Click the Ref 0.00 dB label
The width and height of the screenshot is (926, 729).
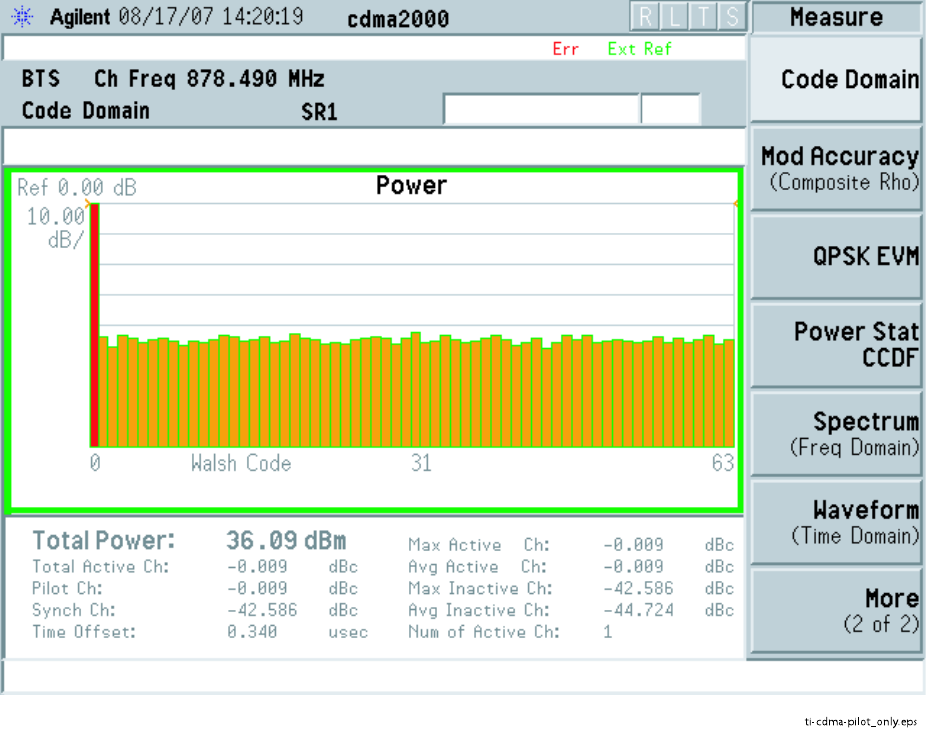(77, 188)
